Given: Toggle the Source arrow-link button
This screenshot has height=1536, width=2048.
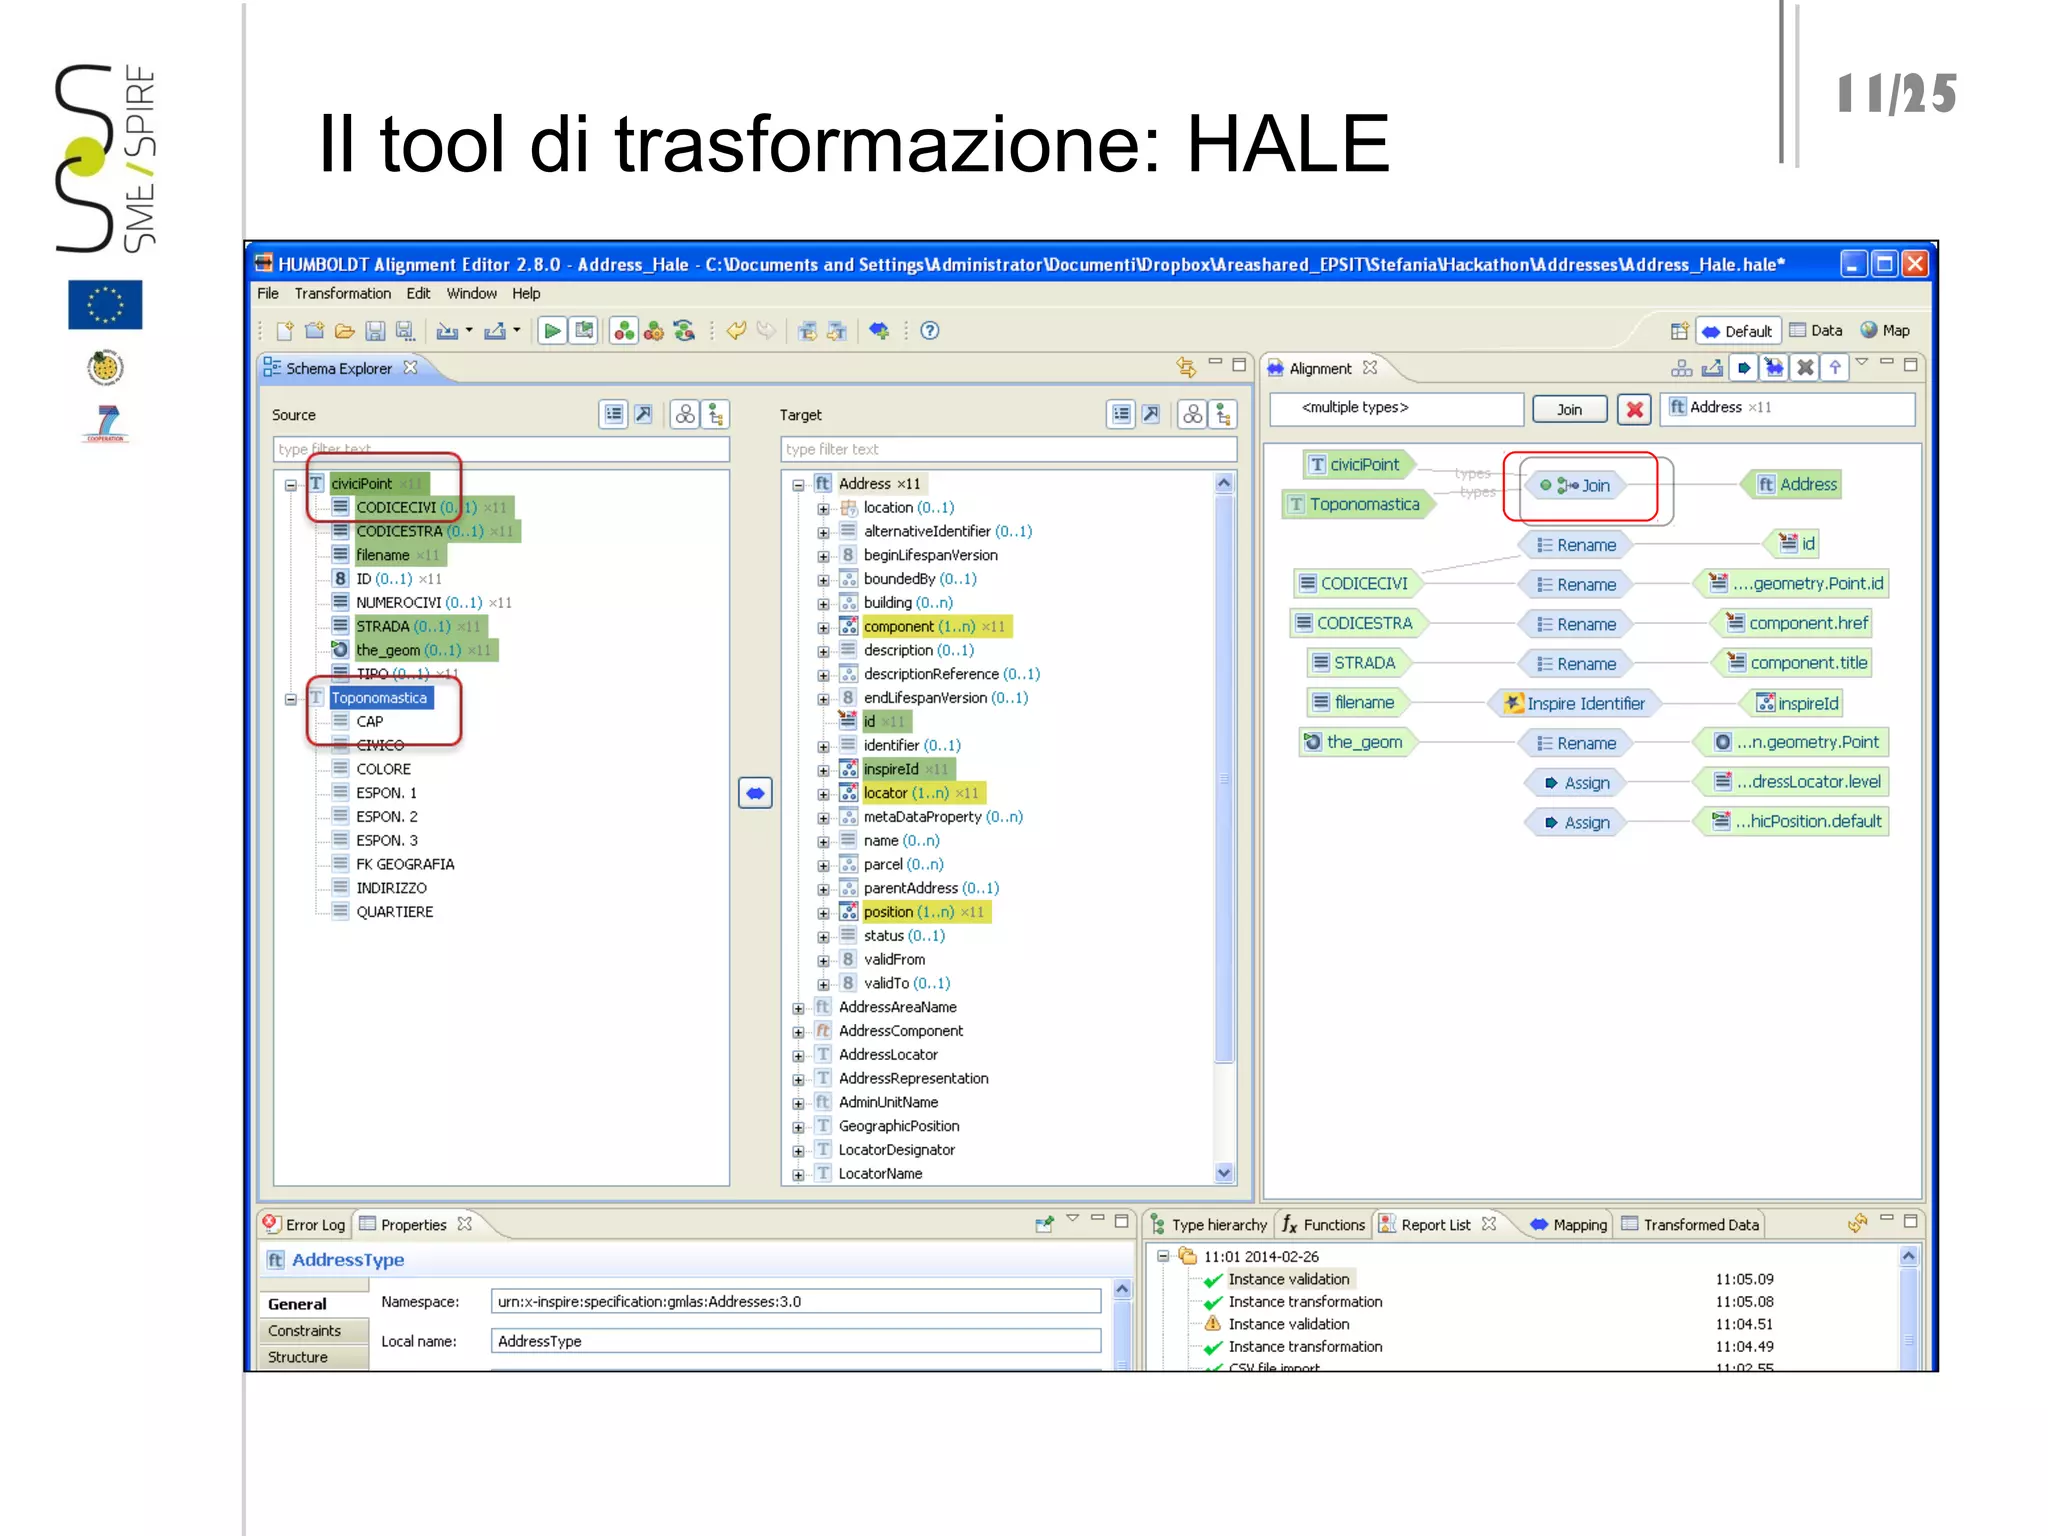Looking at the screenshot, I should point(644,415).
